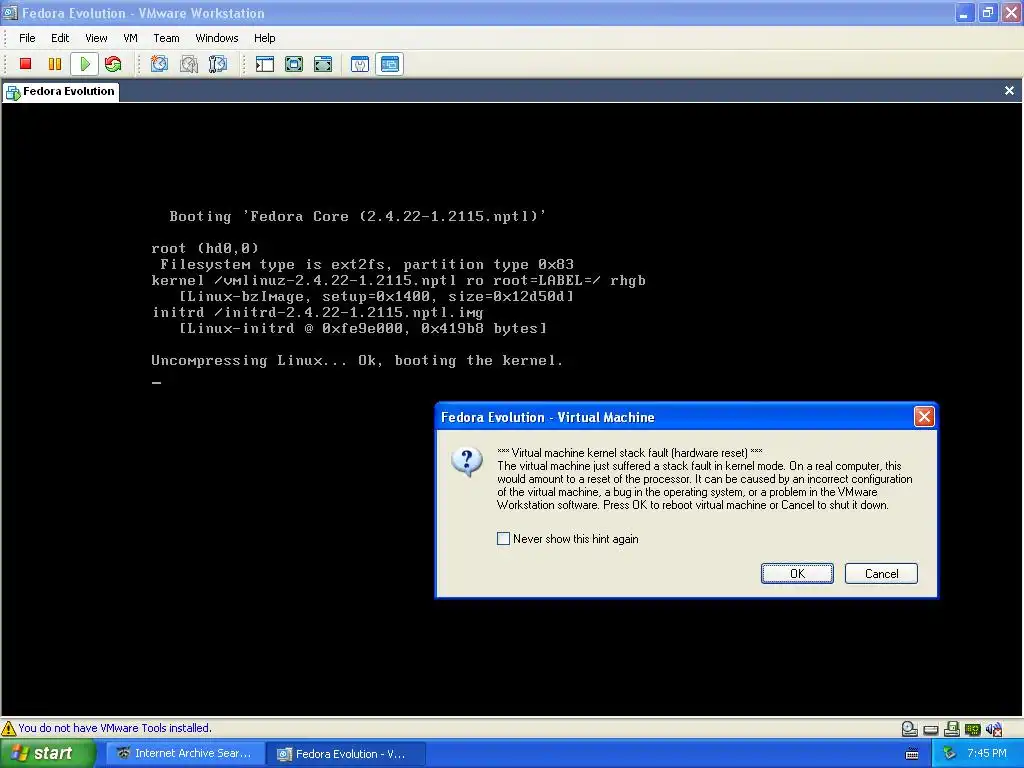This screenshot has width=1024, height=768.
Task: Toggle the sidebar panel view icon
Action: point(264,64)
